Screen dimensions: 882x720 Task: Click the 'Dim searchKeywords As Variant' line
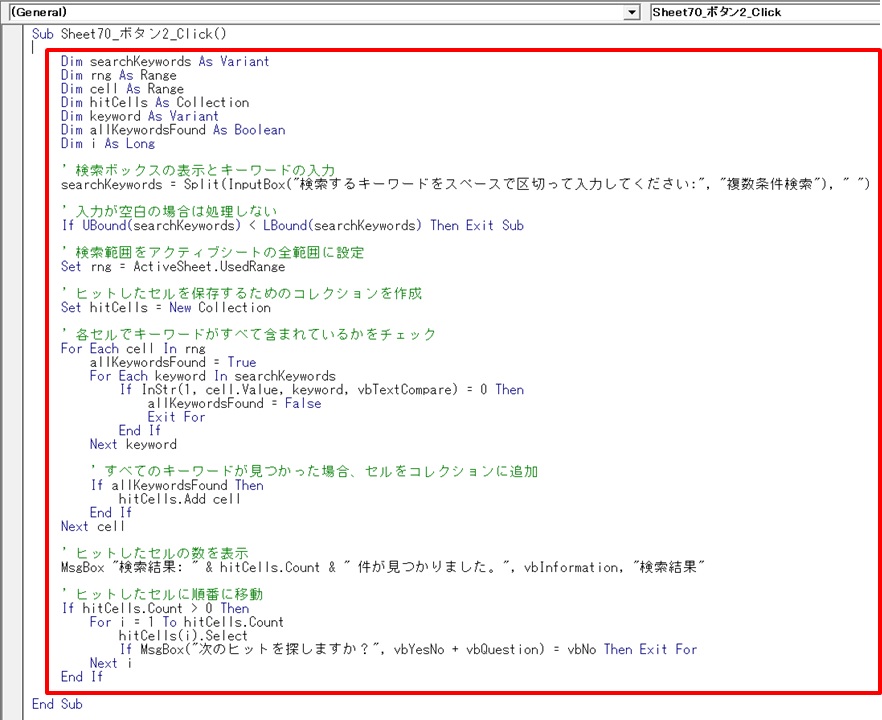[165, 61]
